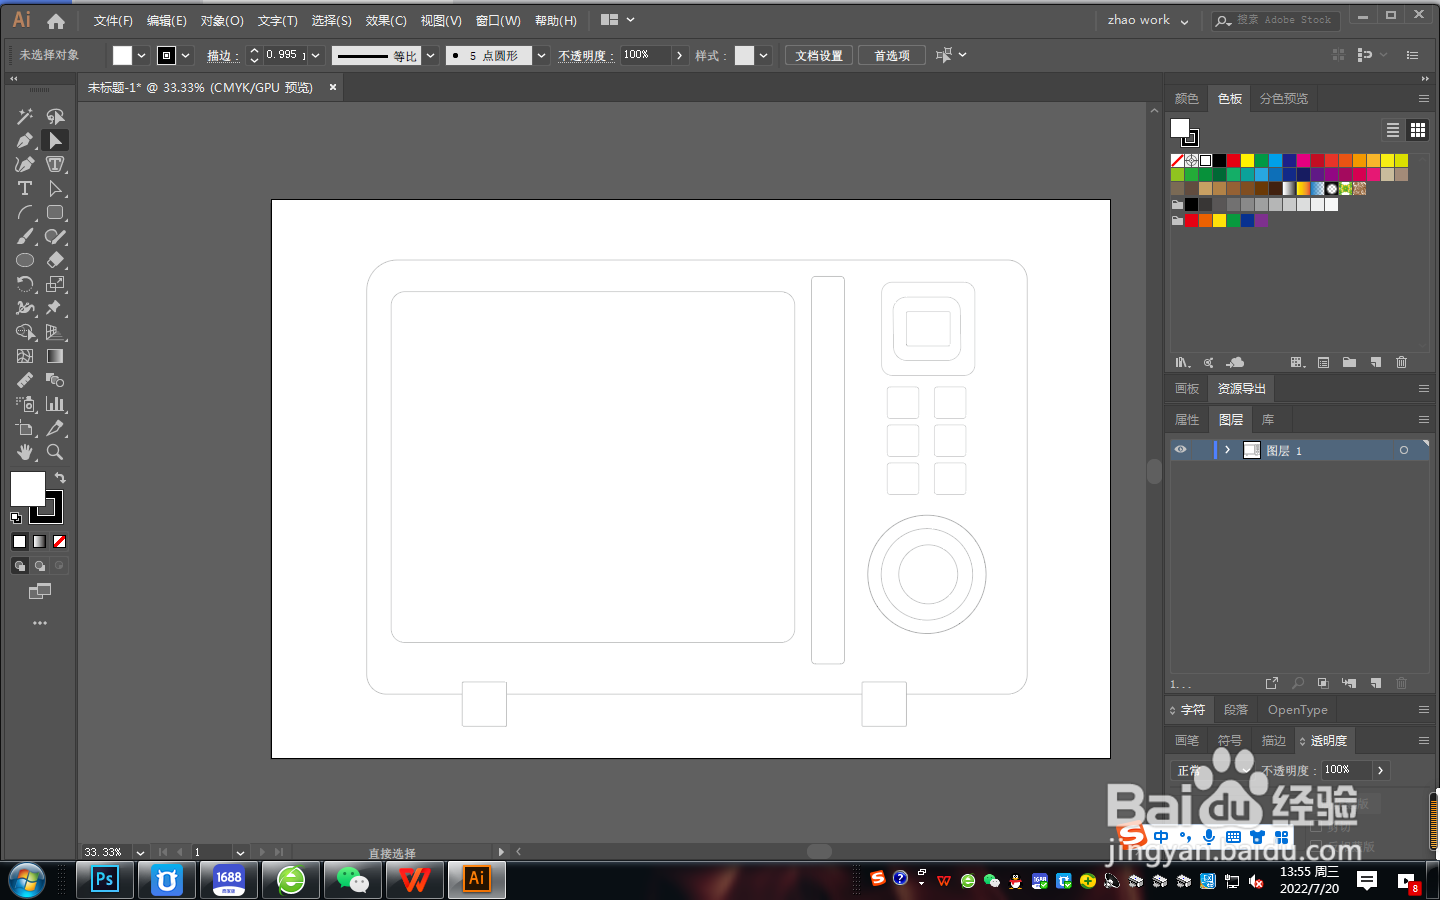The image size is (1440, 900).
Task: Switch to the 画板 tab
Action: (x=1187, y=389)
